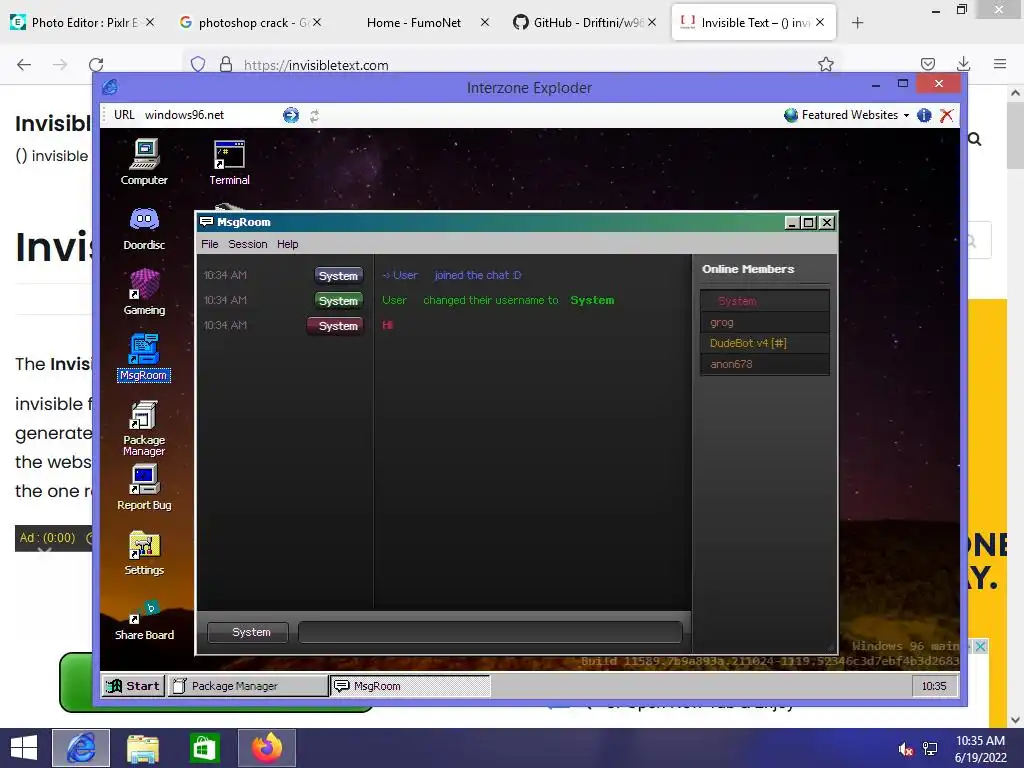Select System in Online Members list
Viewport: 1024px width, 768px height.
click(765, 301)
